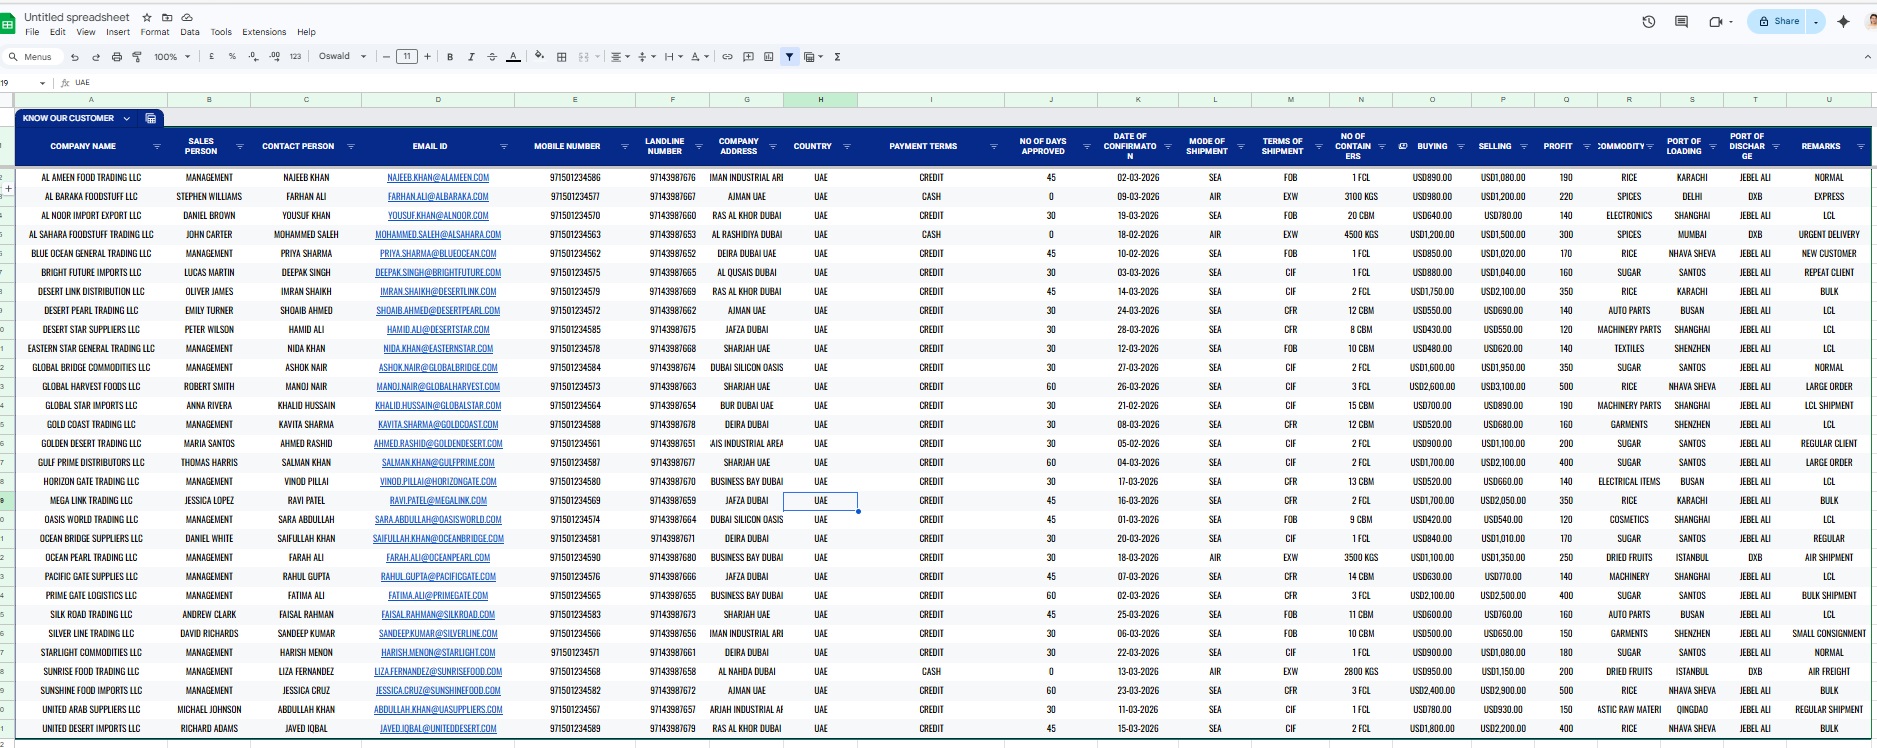Click the najeeb.khan@alameen.com email link
The width and height of the screenshot is (1877, 748).
point(438,178)
